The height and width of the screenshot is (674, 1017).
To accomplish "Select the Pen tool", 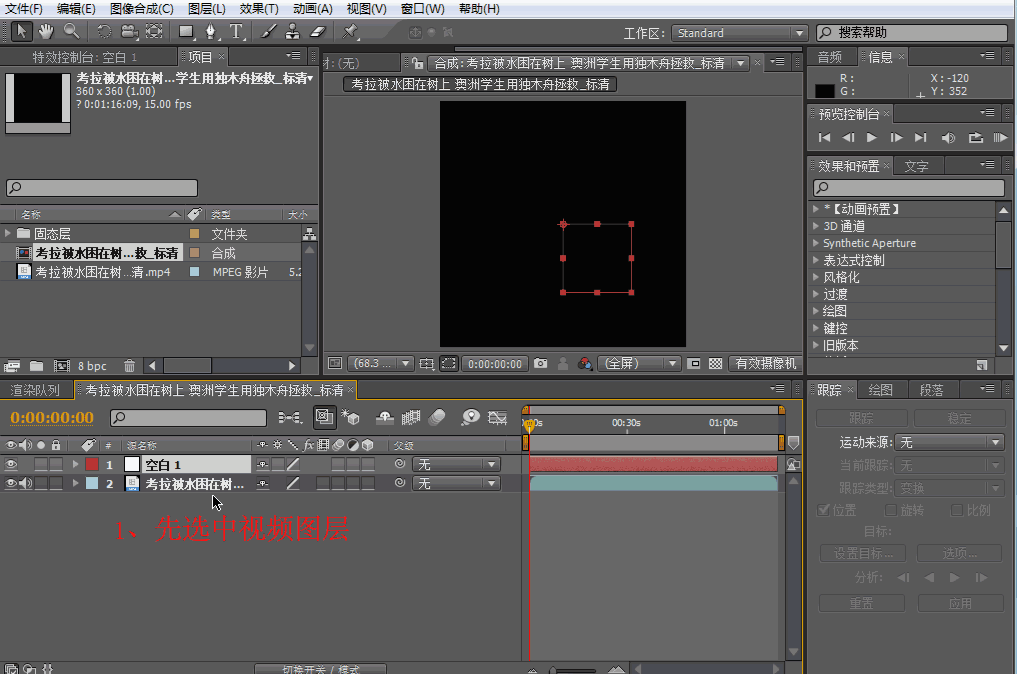I will (x=211, y=31).
